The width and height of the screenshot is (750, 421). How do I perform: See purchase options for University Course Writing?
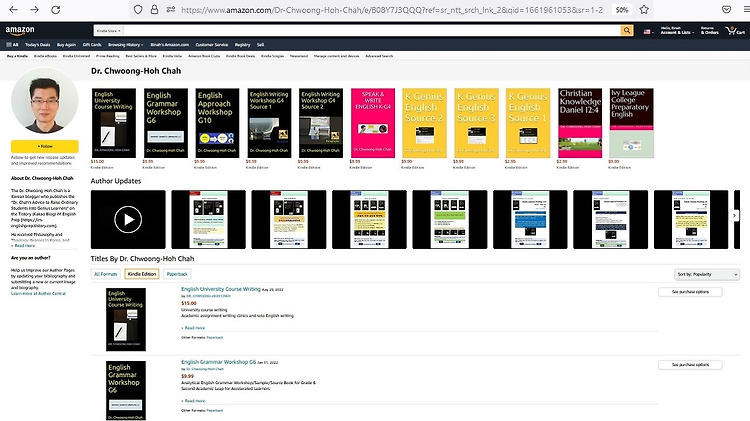pos(690,292)
